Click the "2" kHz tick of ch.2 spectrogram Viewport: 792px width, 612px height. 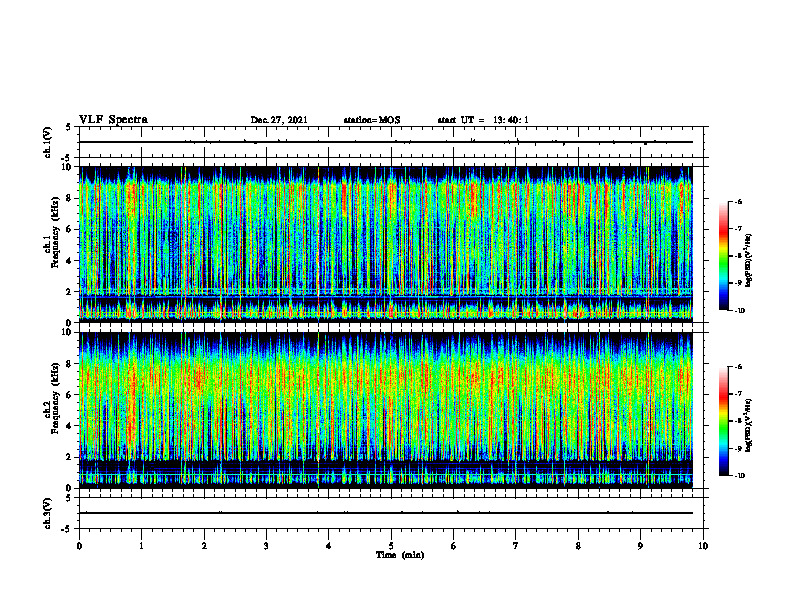[x=70, y=457]
